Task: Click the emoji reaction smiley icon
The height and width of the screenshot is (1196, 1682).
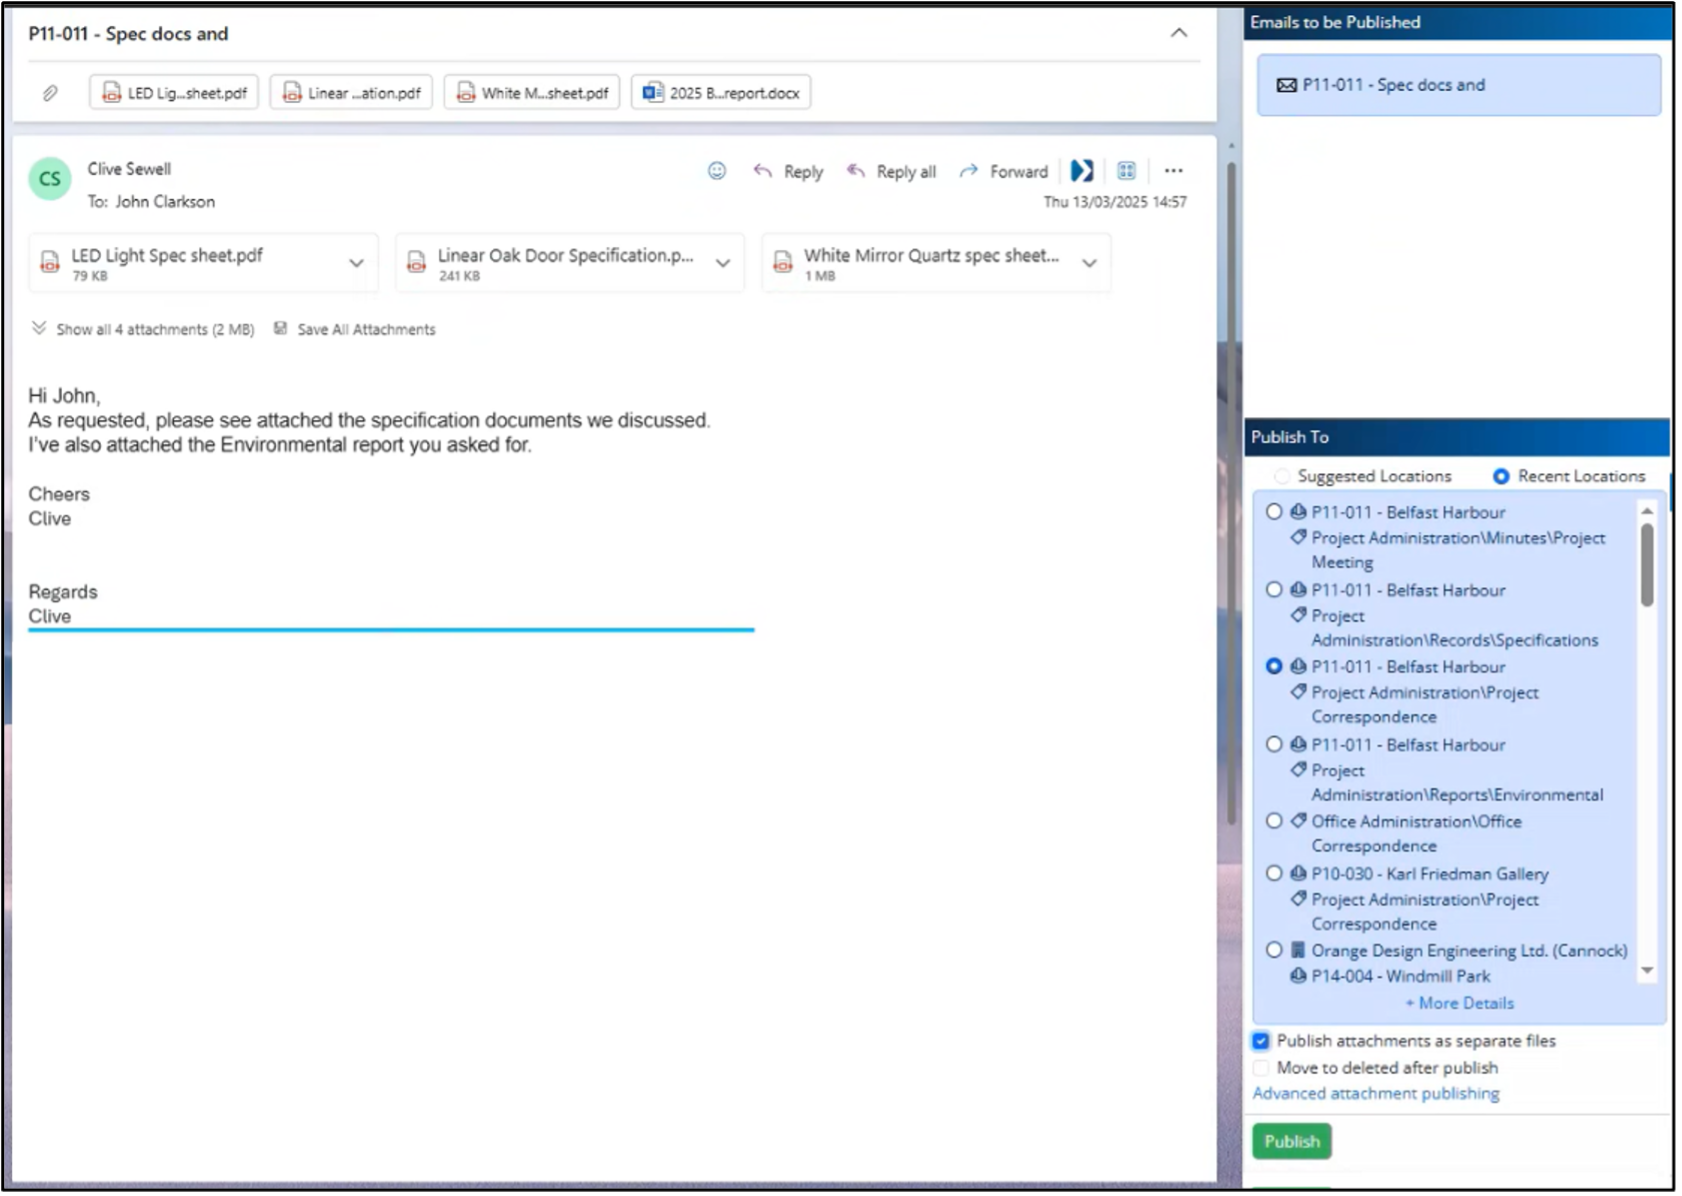Action: pos(716,171)
